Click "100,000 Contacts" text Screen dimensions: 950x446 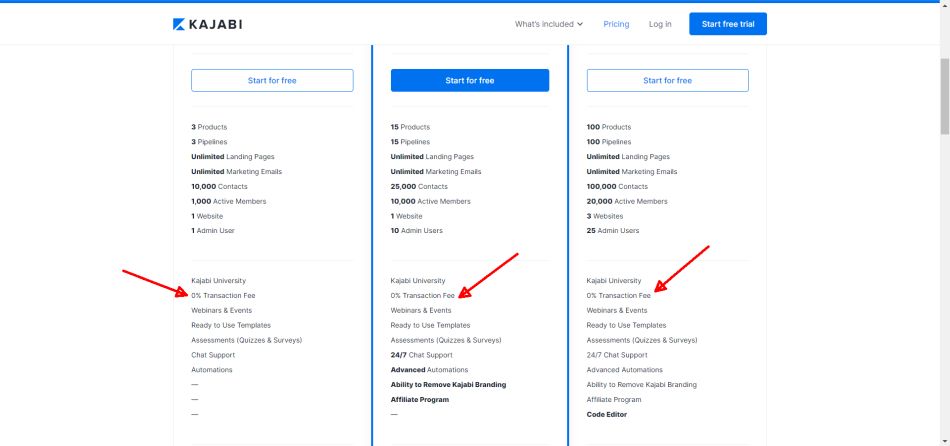tap(617, 187)
